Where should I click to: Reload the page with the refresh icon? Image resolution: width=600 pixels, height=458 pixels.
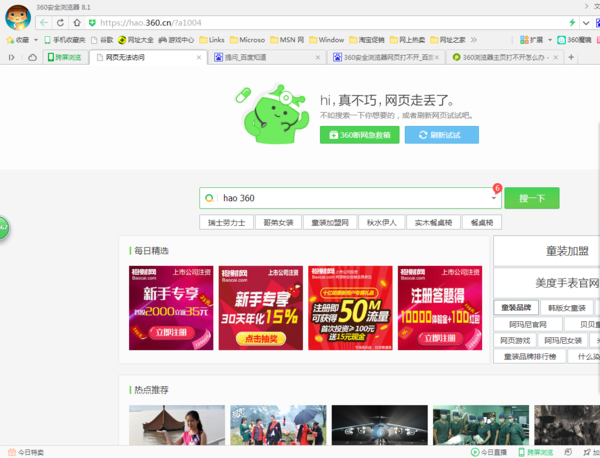coord(60,23)
